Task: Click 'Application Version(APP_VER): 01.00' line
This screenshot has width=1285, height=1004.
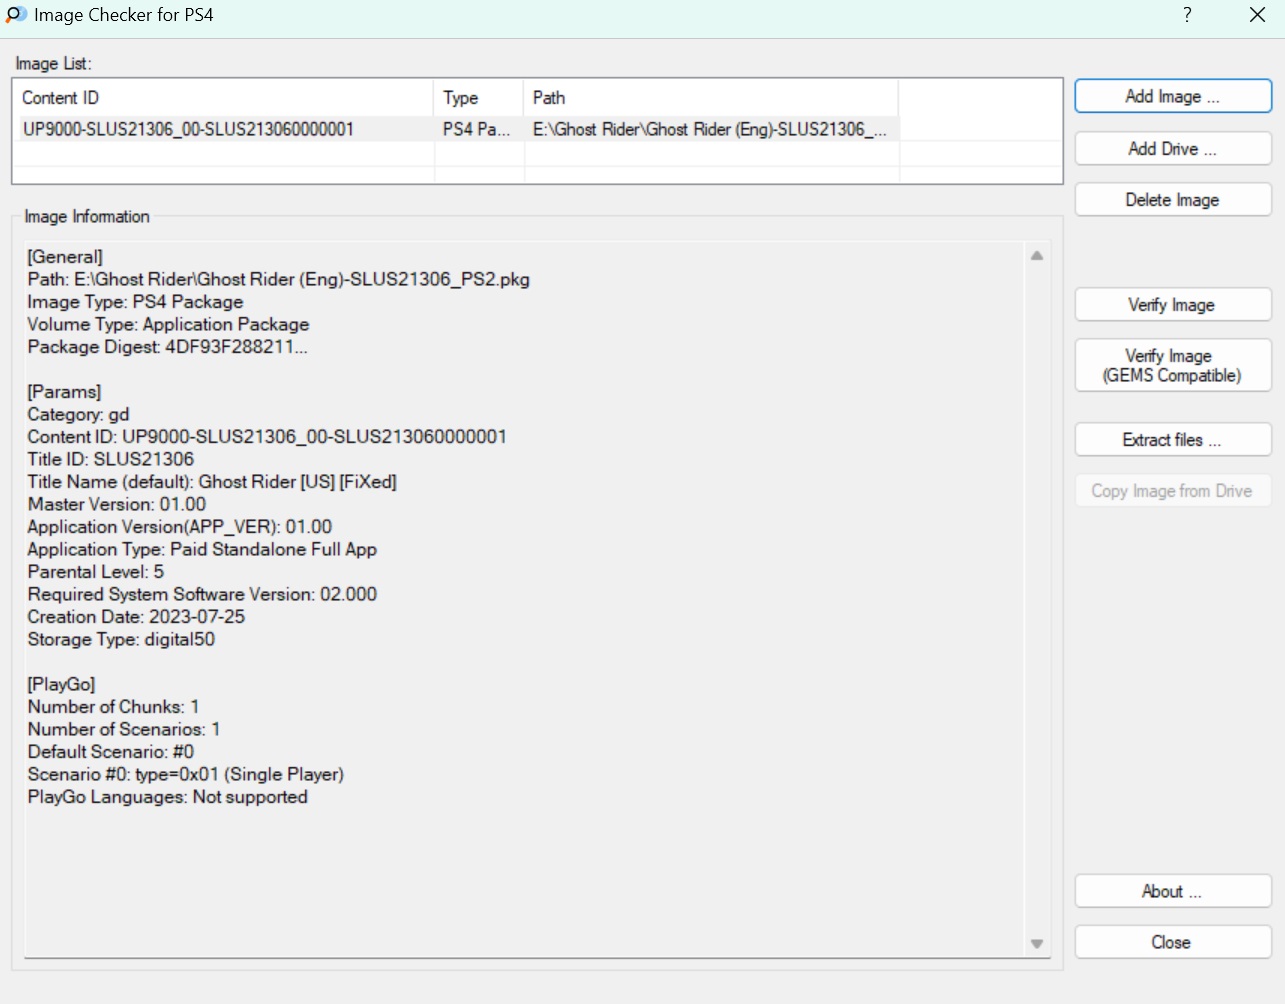Action: (x=180, y=527)
